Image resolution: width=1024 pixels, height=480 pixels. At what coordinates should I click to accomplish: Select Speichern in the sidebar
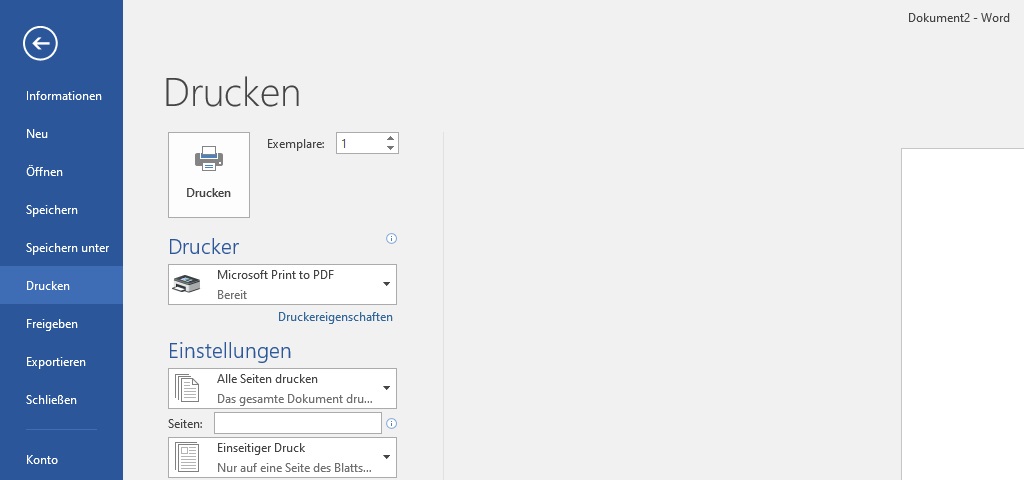click(52, 210)
